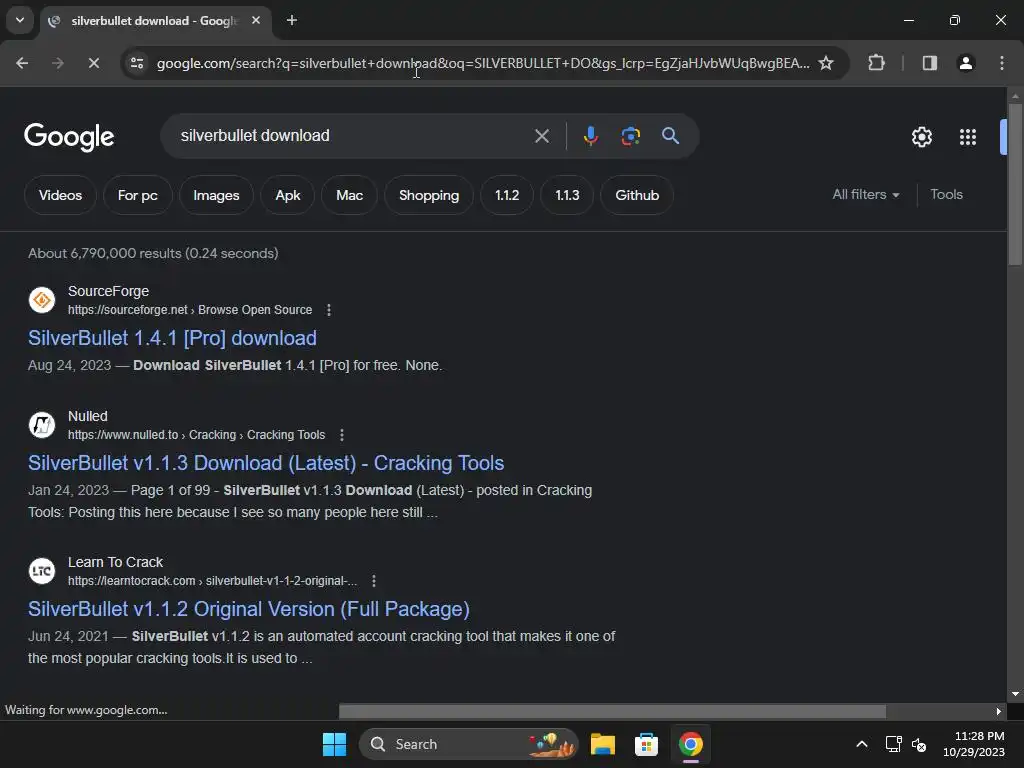Start search by voice microphone
Image resolution: width=1024 pixels, height=768 pixels.
[590, 136]
